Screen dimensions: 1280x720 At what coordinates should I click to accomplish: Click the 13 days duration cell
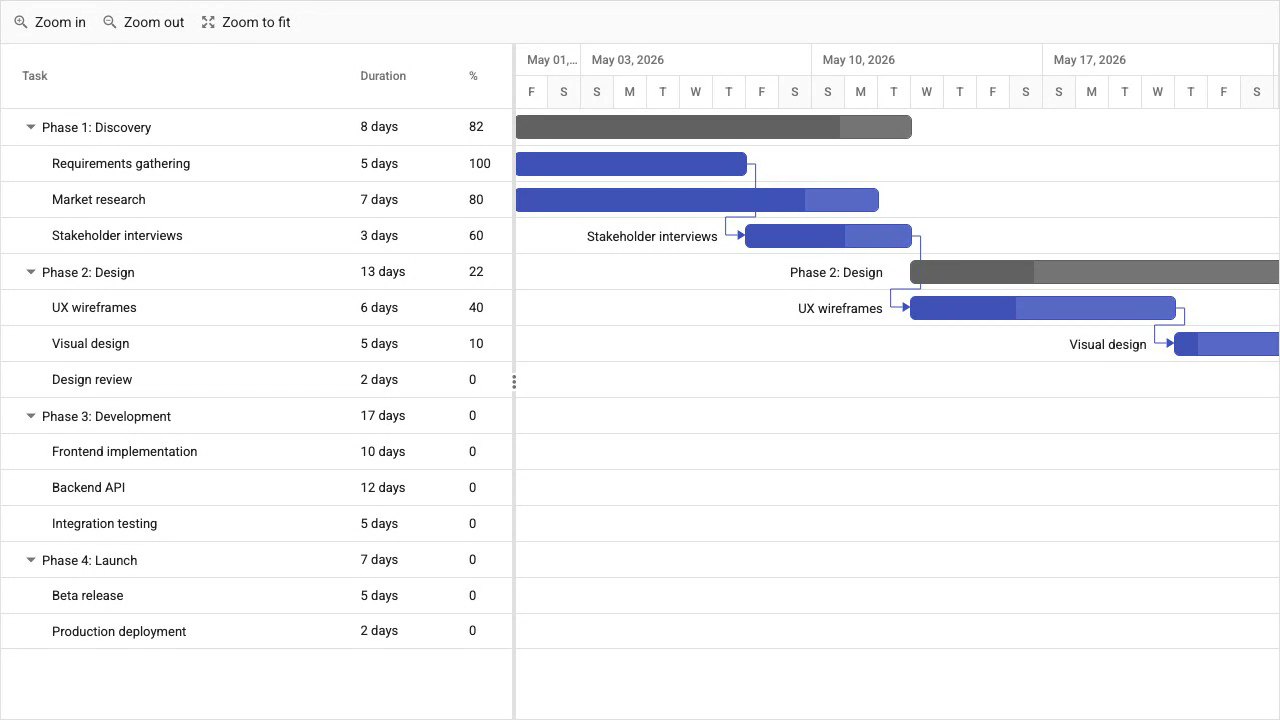tap(404, 272)
